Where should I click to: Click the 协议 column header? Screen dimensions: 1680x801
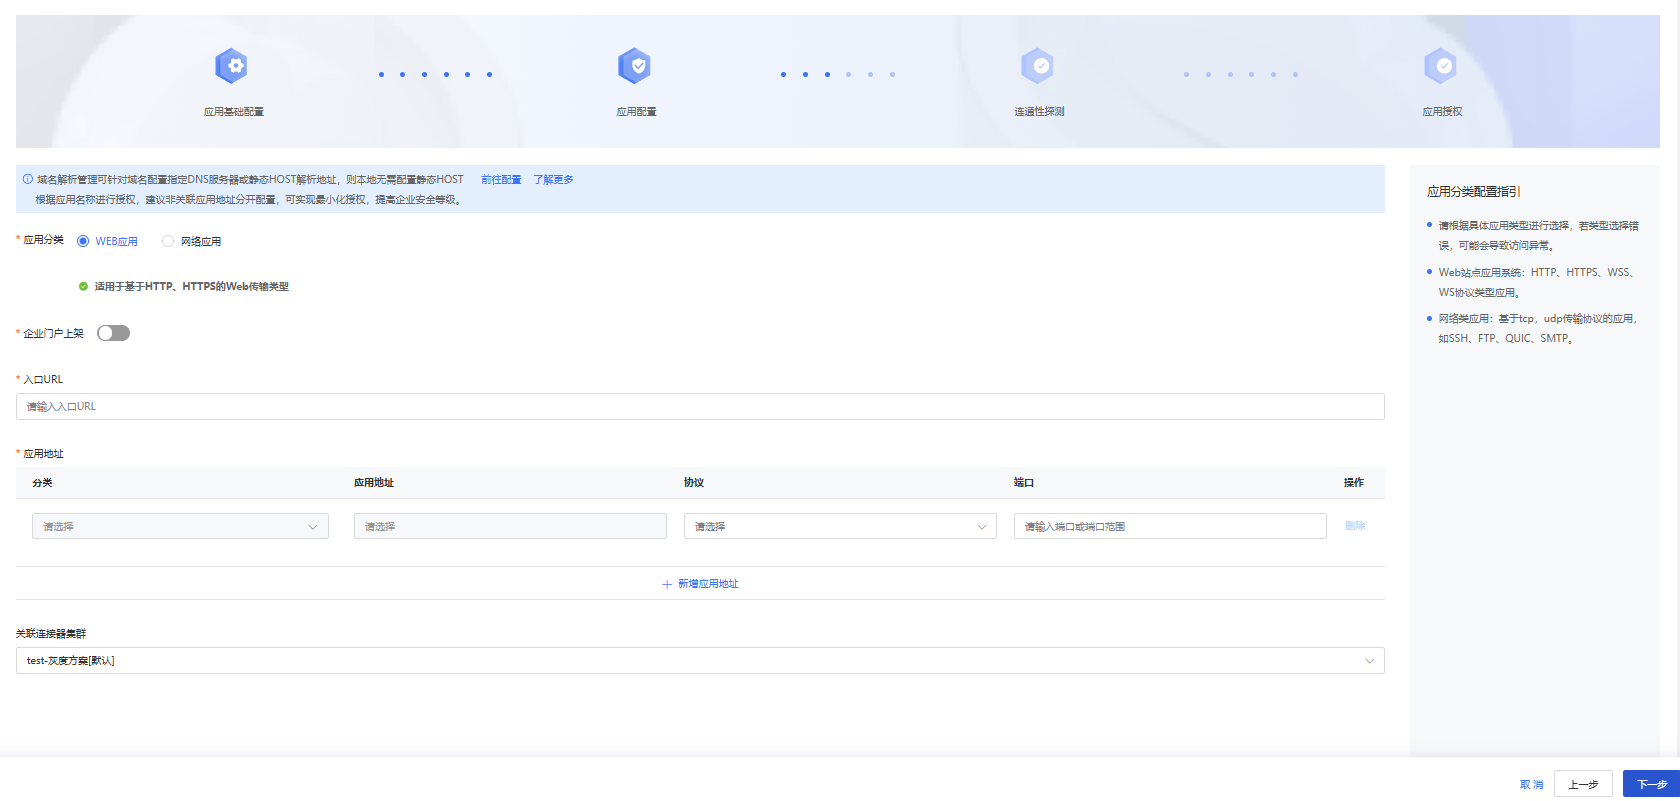click(x=694, y=483)
